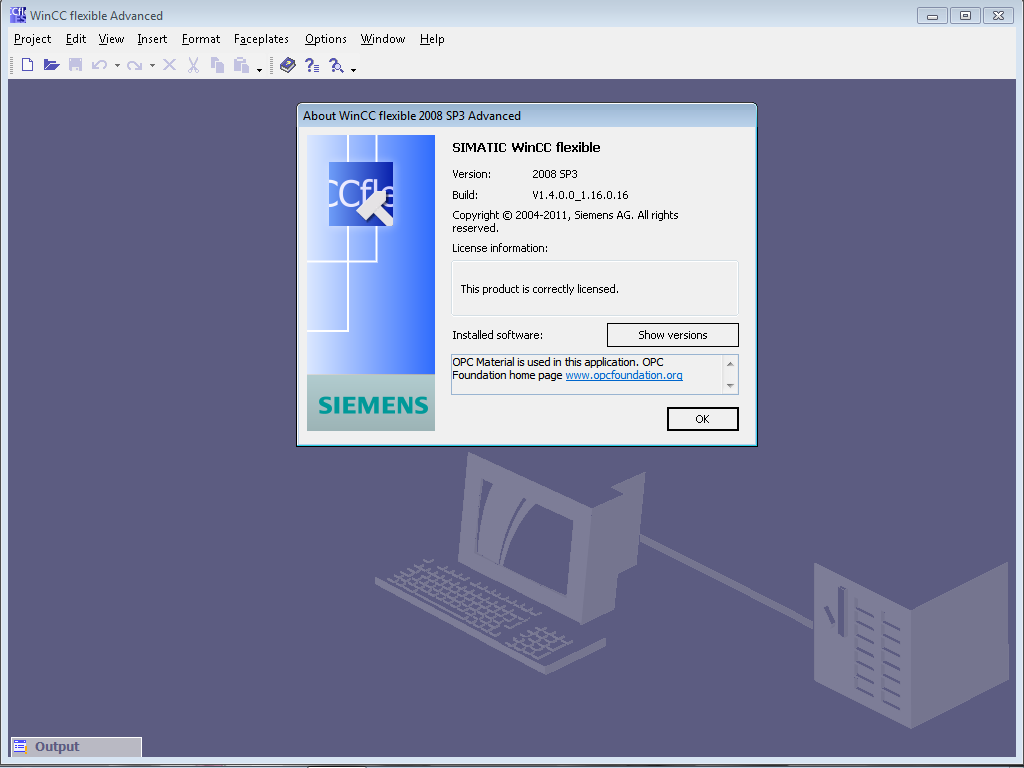This screenshot has width=1024, height=768.
Task: Open an existing project from the toolbar
Action: 51,64
